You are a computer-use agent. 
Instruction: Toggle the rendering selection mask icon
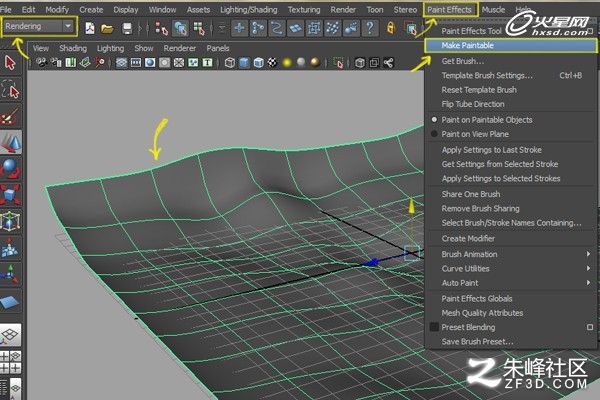(351, 28)
